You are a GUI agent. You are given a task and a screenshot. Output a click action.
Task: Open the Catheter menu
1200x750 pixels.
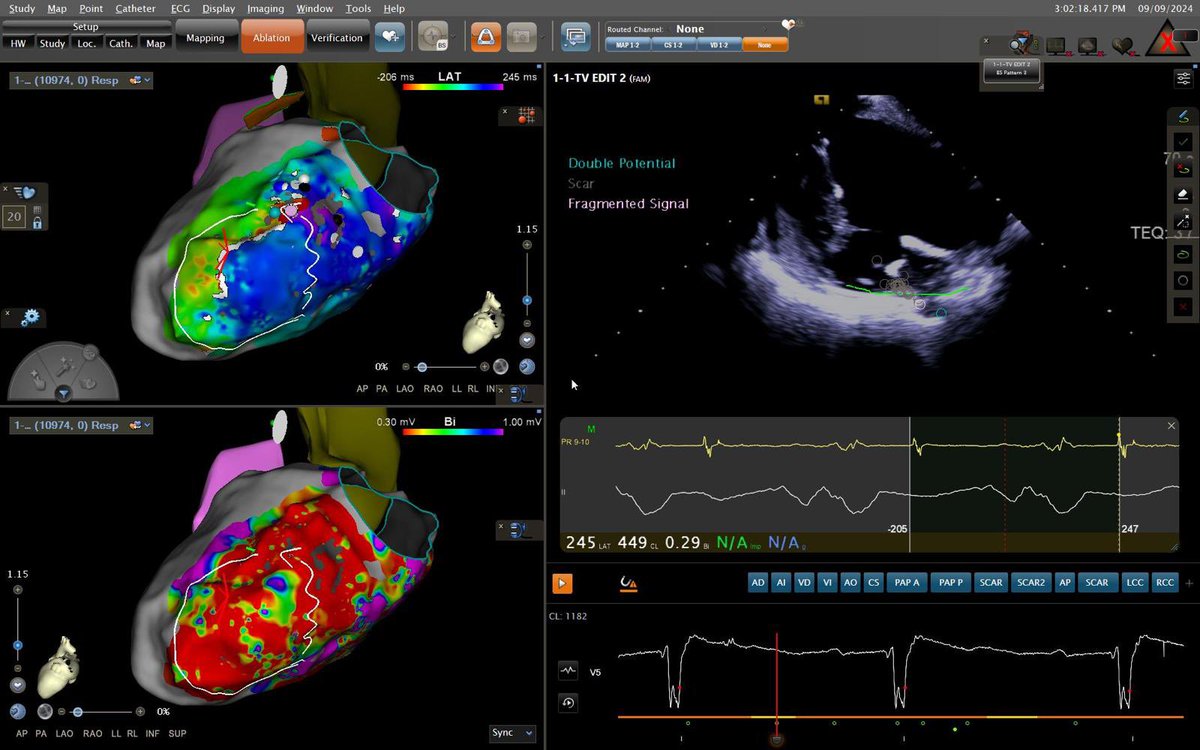[135, 8]
